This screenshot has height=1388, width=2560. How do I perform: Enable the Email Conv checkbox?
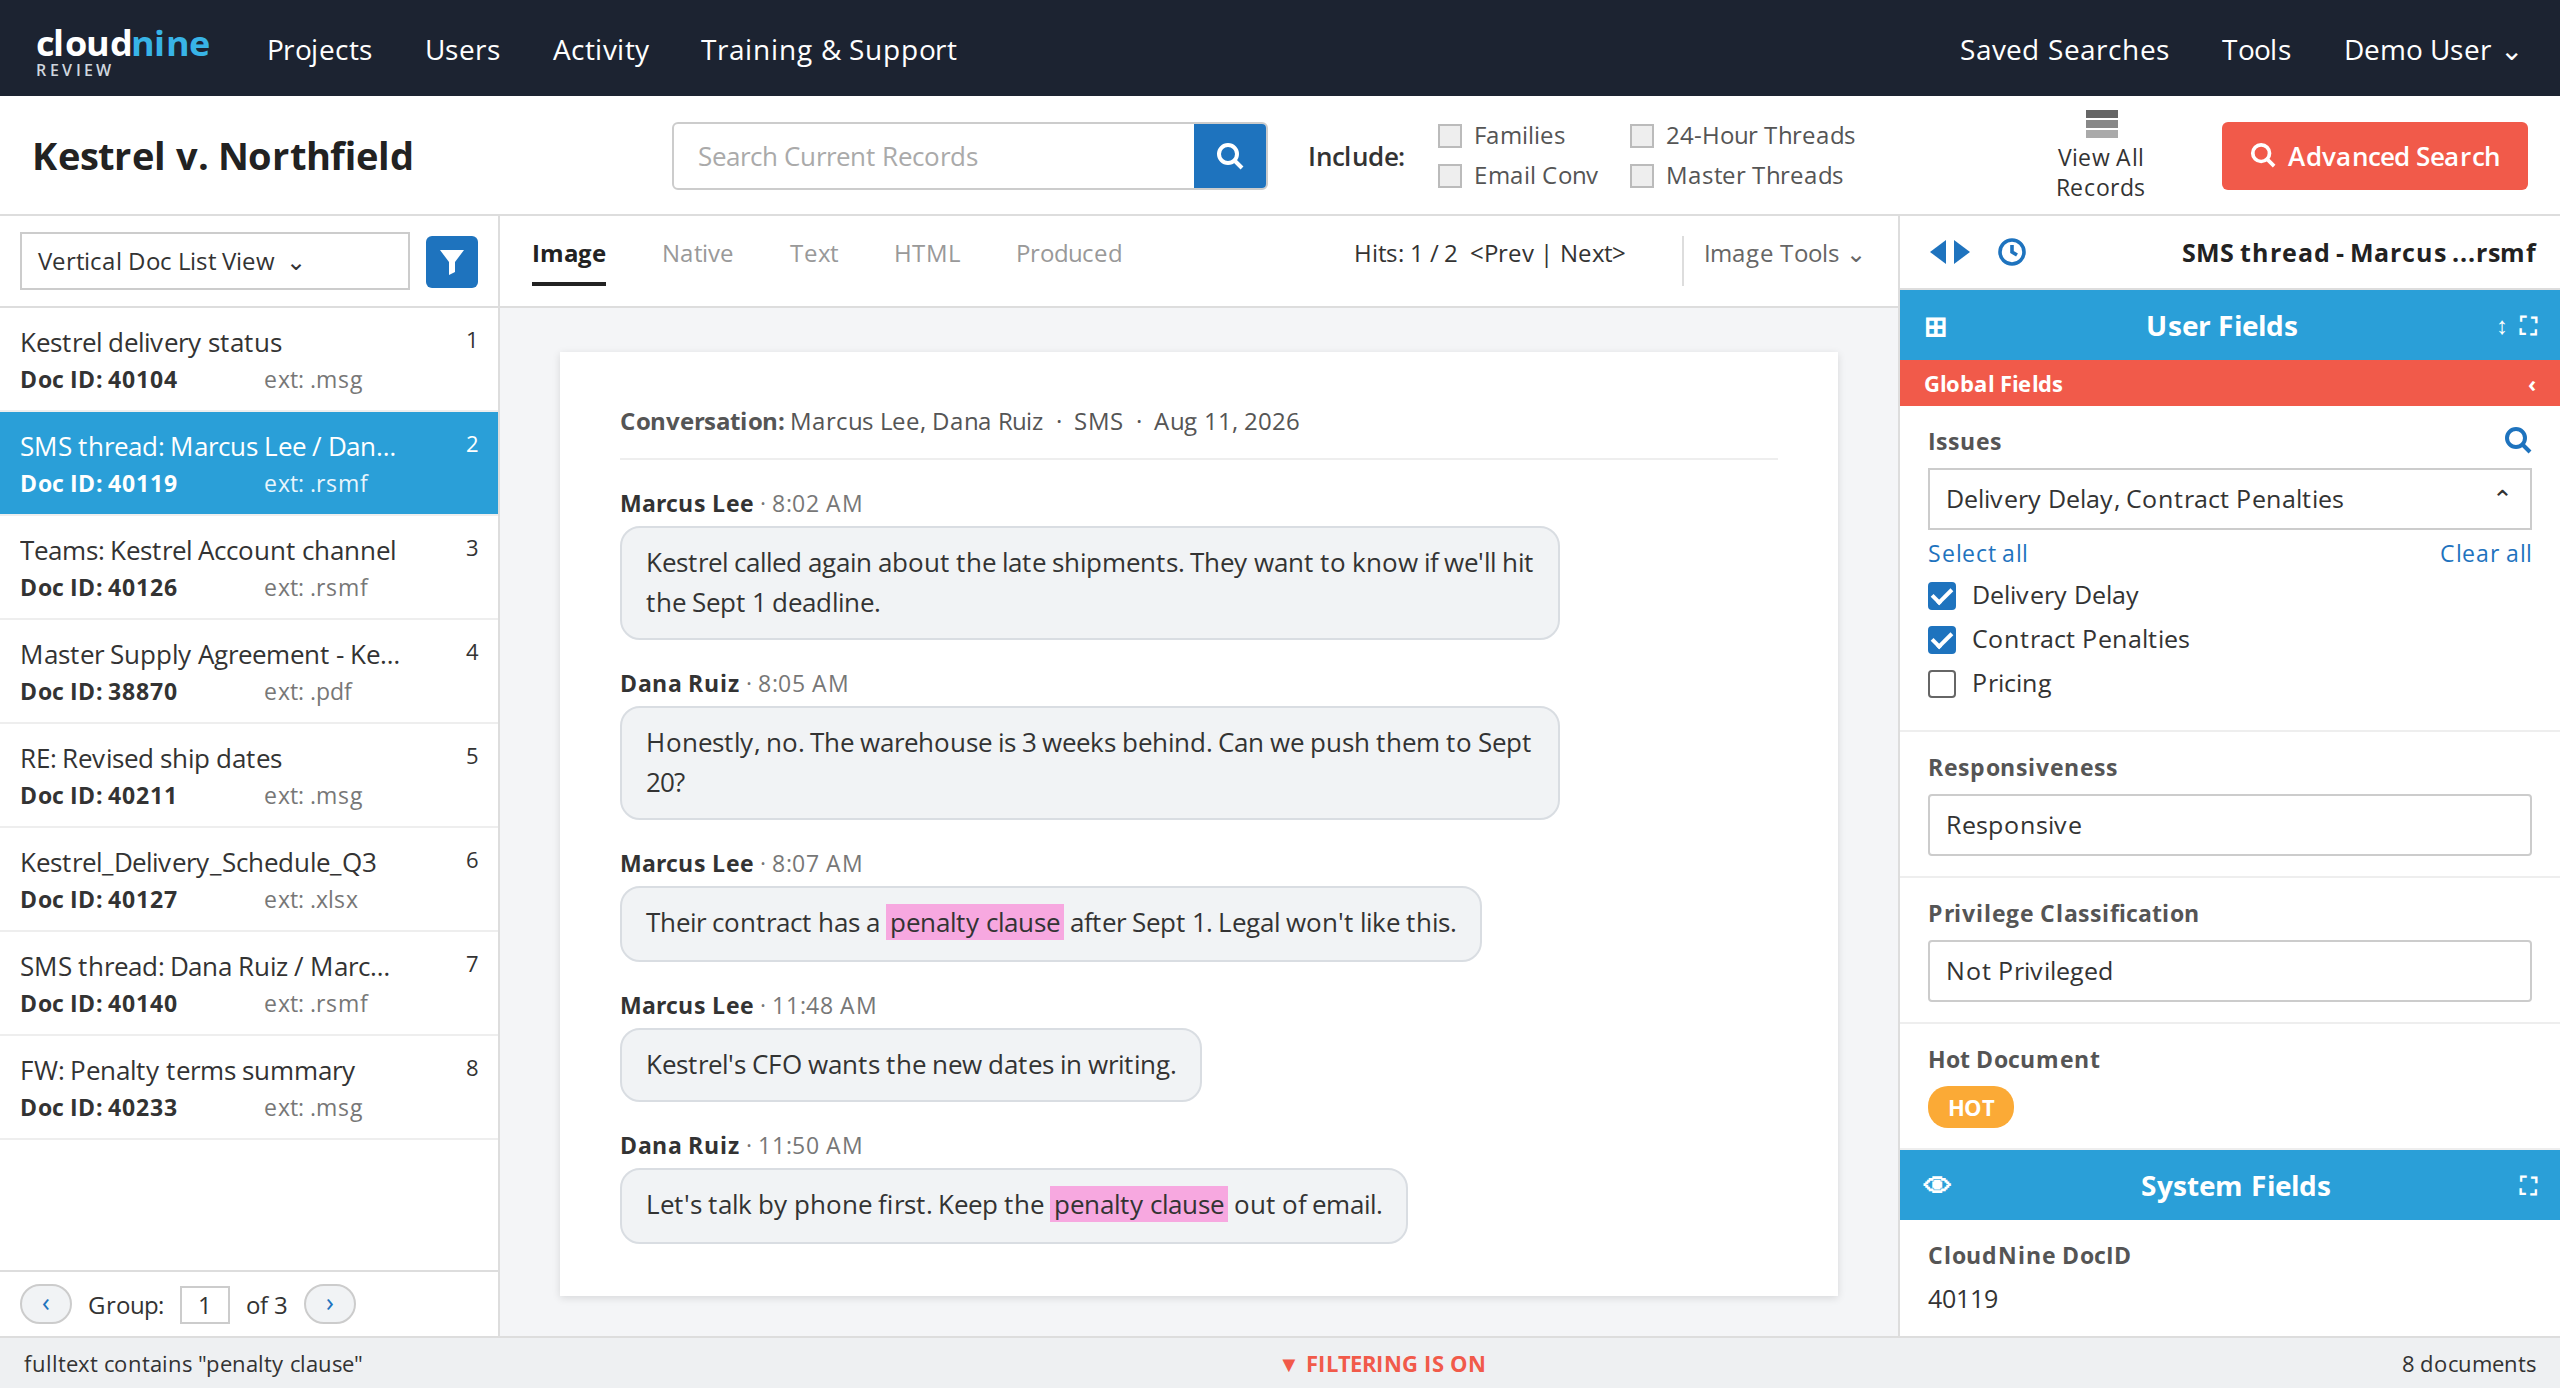click(x=1450, y=176)
